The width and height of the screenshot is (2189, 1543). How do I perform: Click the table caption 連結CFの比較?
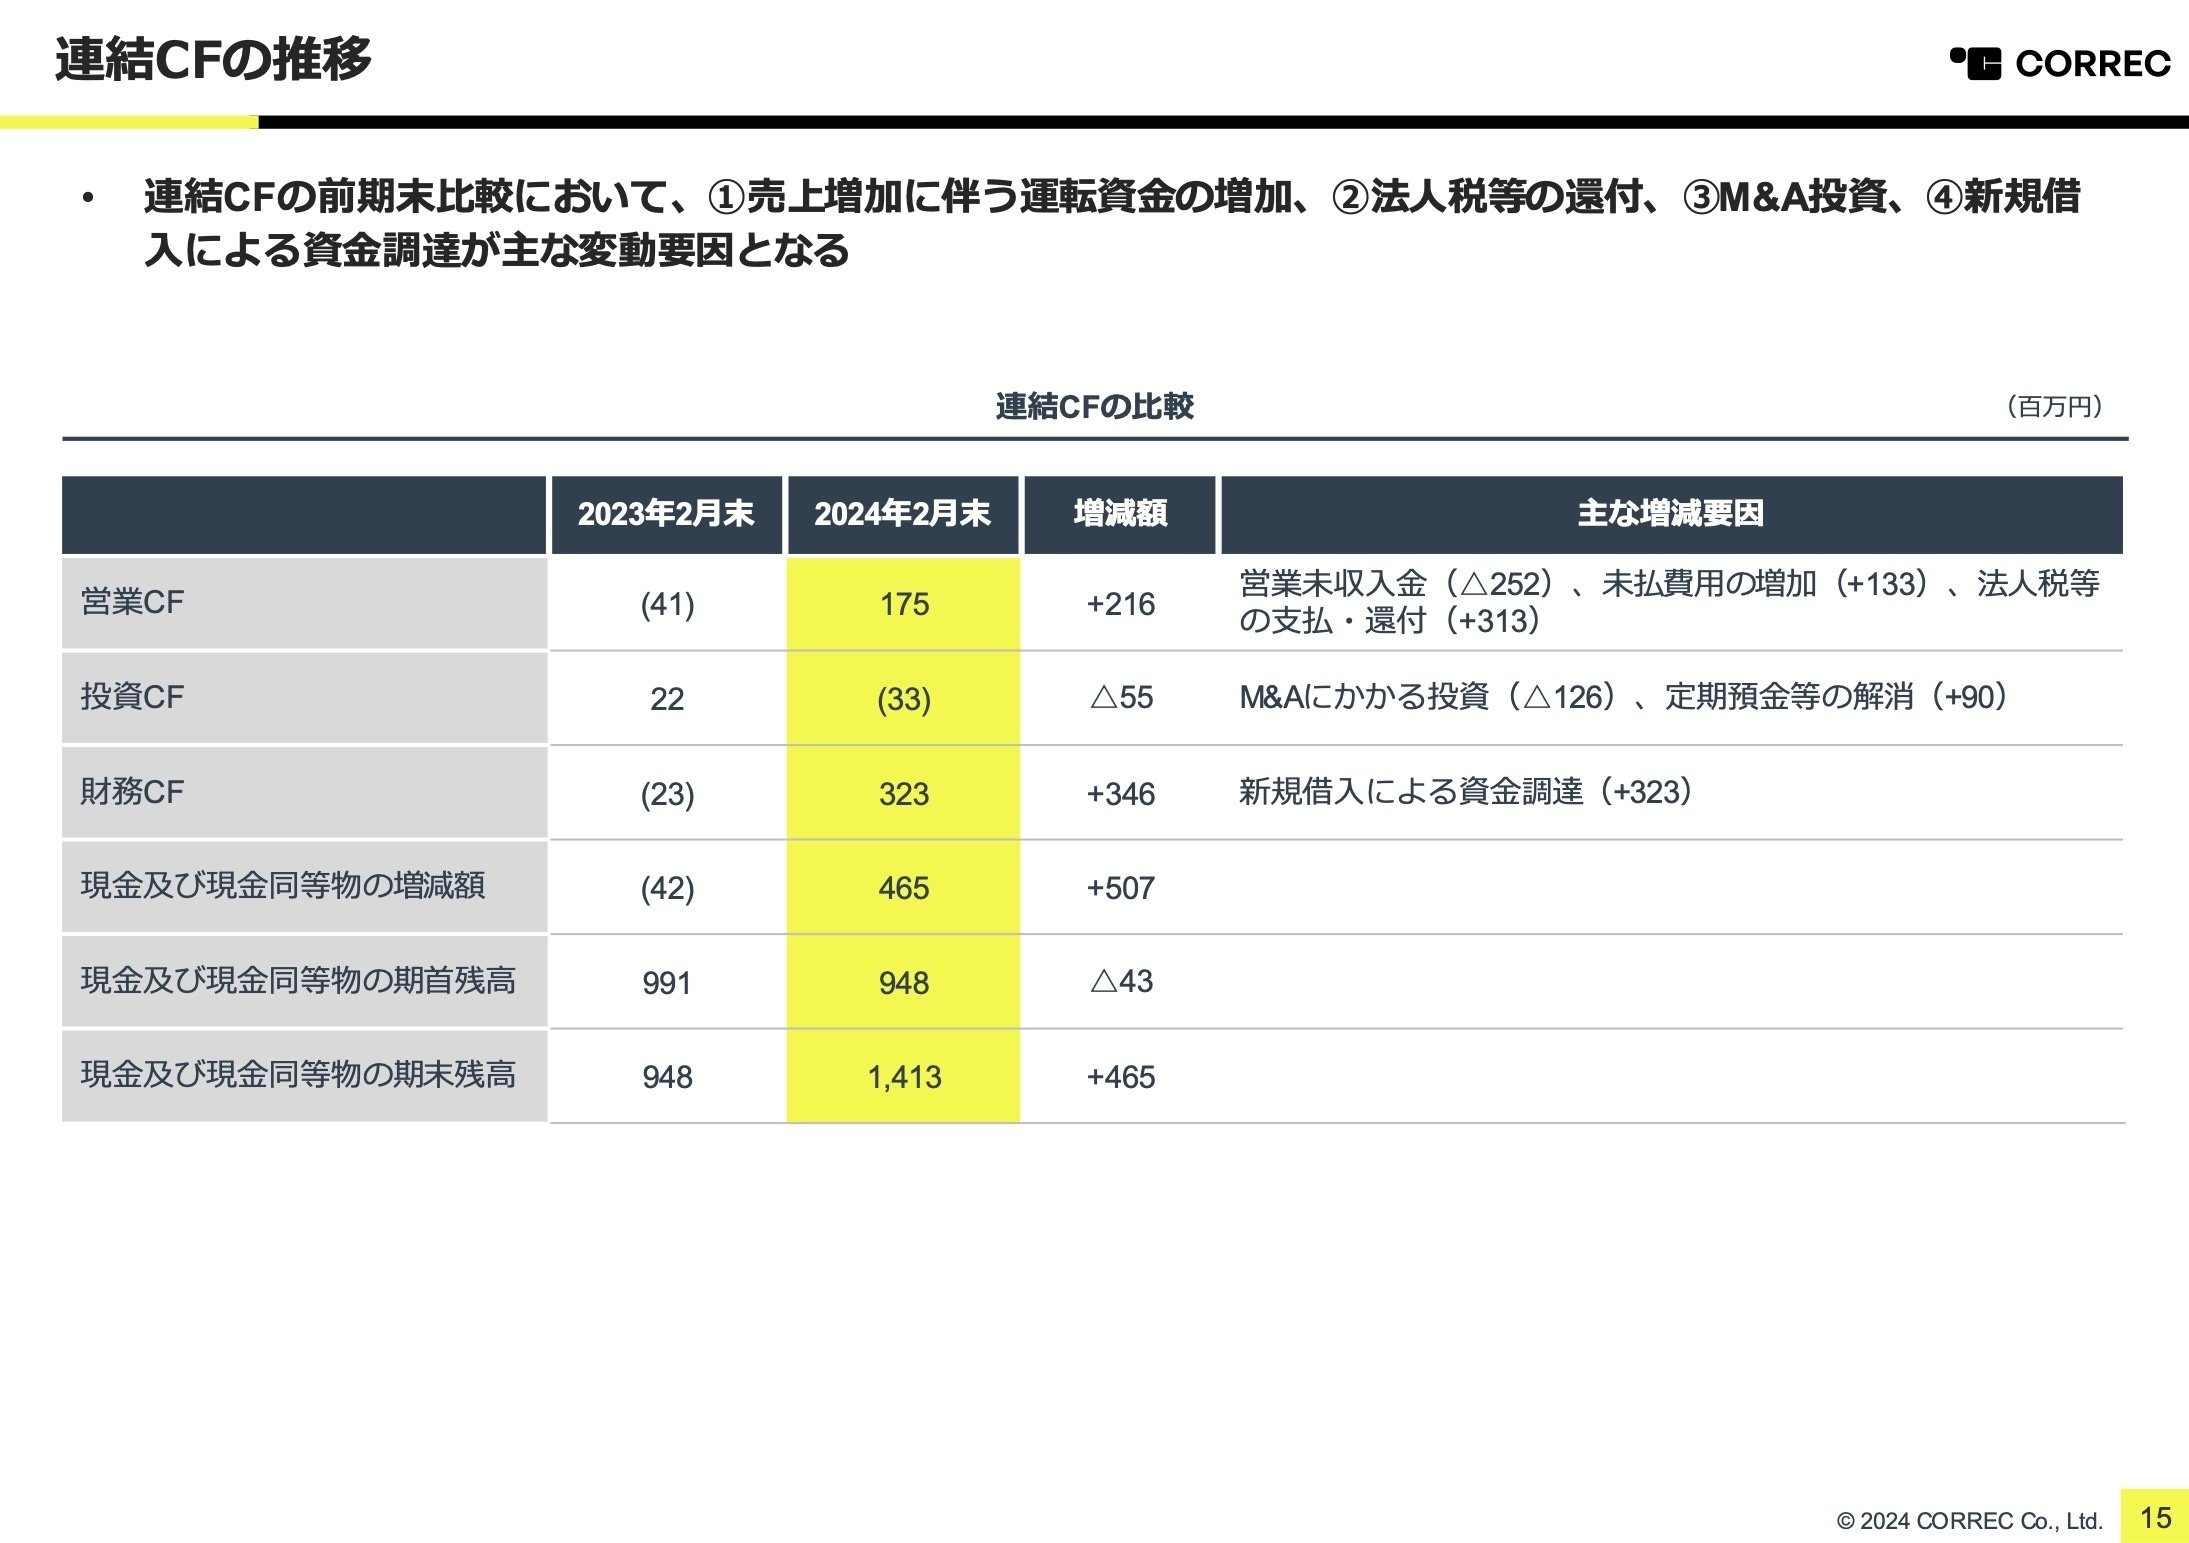[x=1094, y=406]
